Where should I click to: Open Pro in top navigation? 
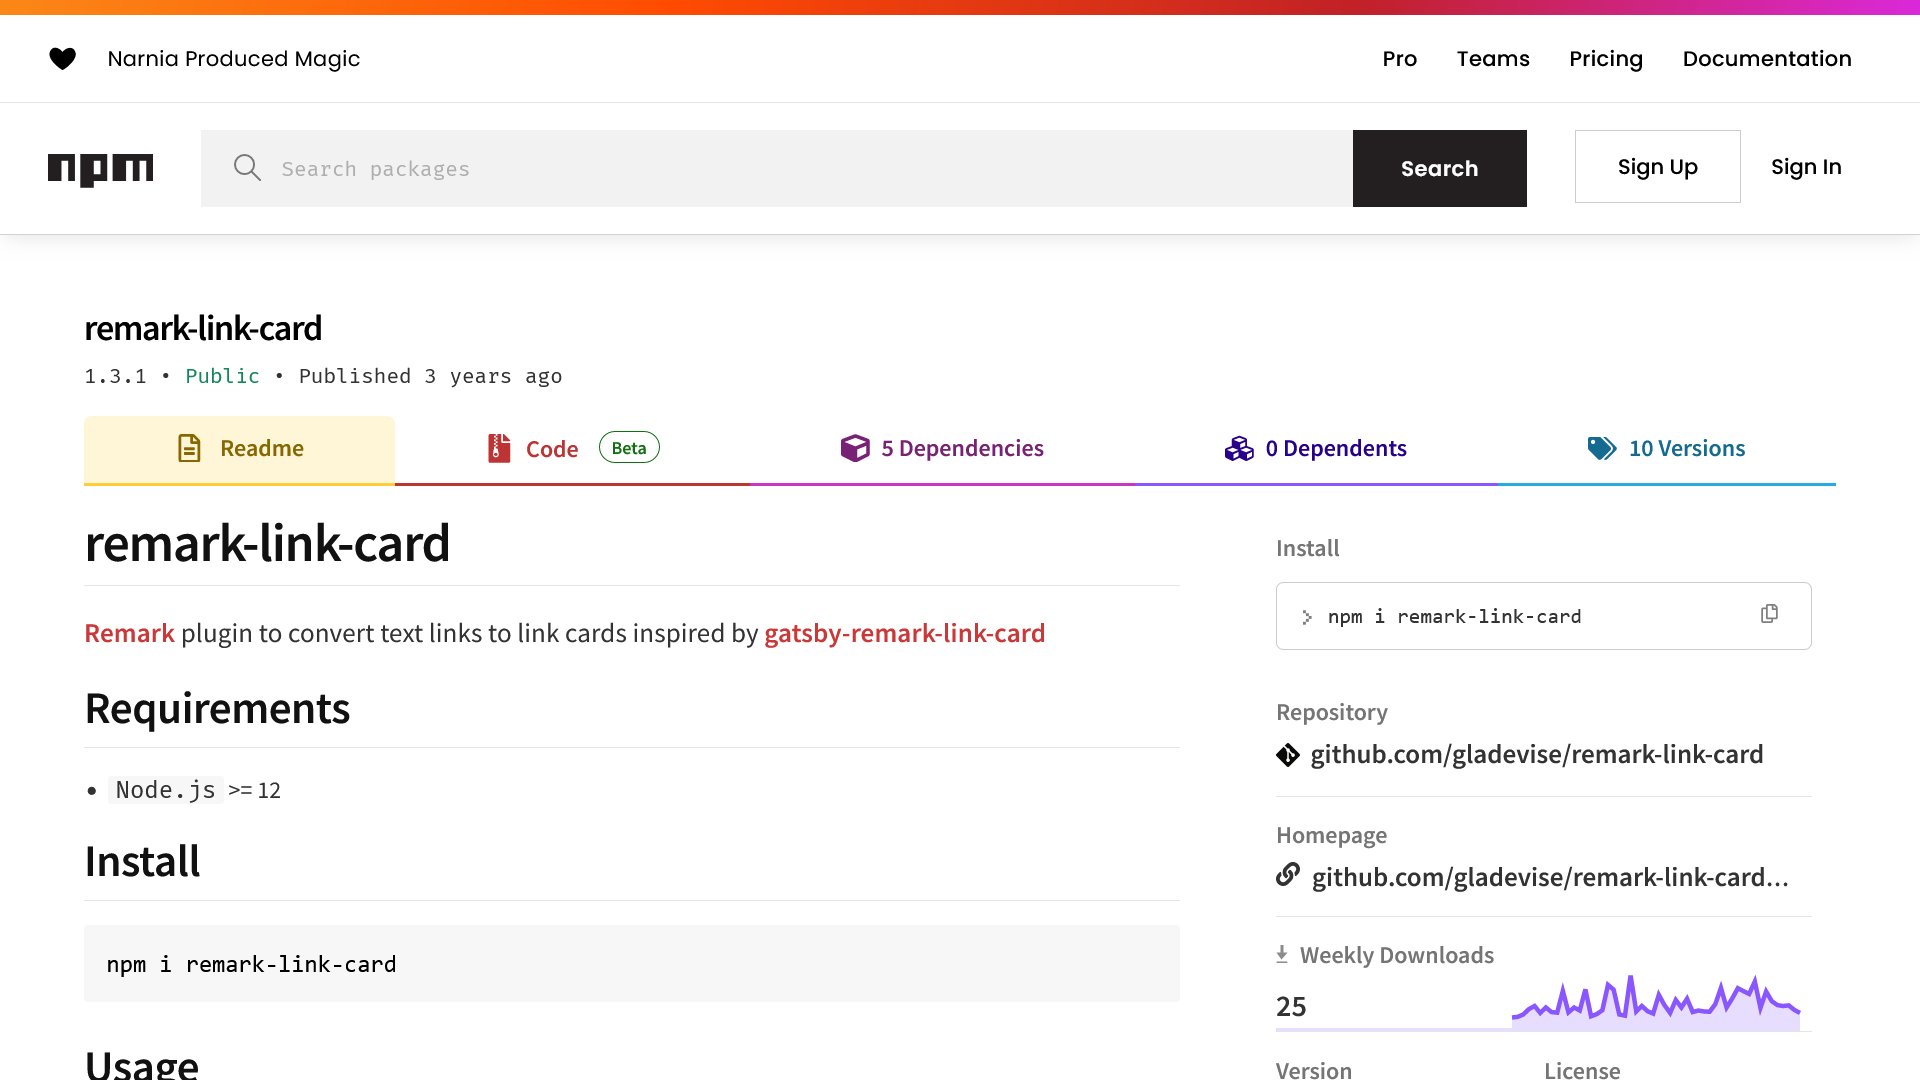pos(1399,59)
